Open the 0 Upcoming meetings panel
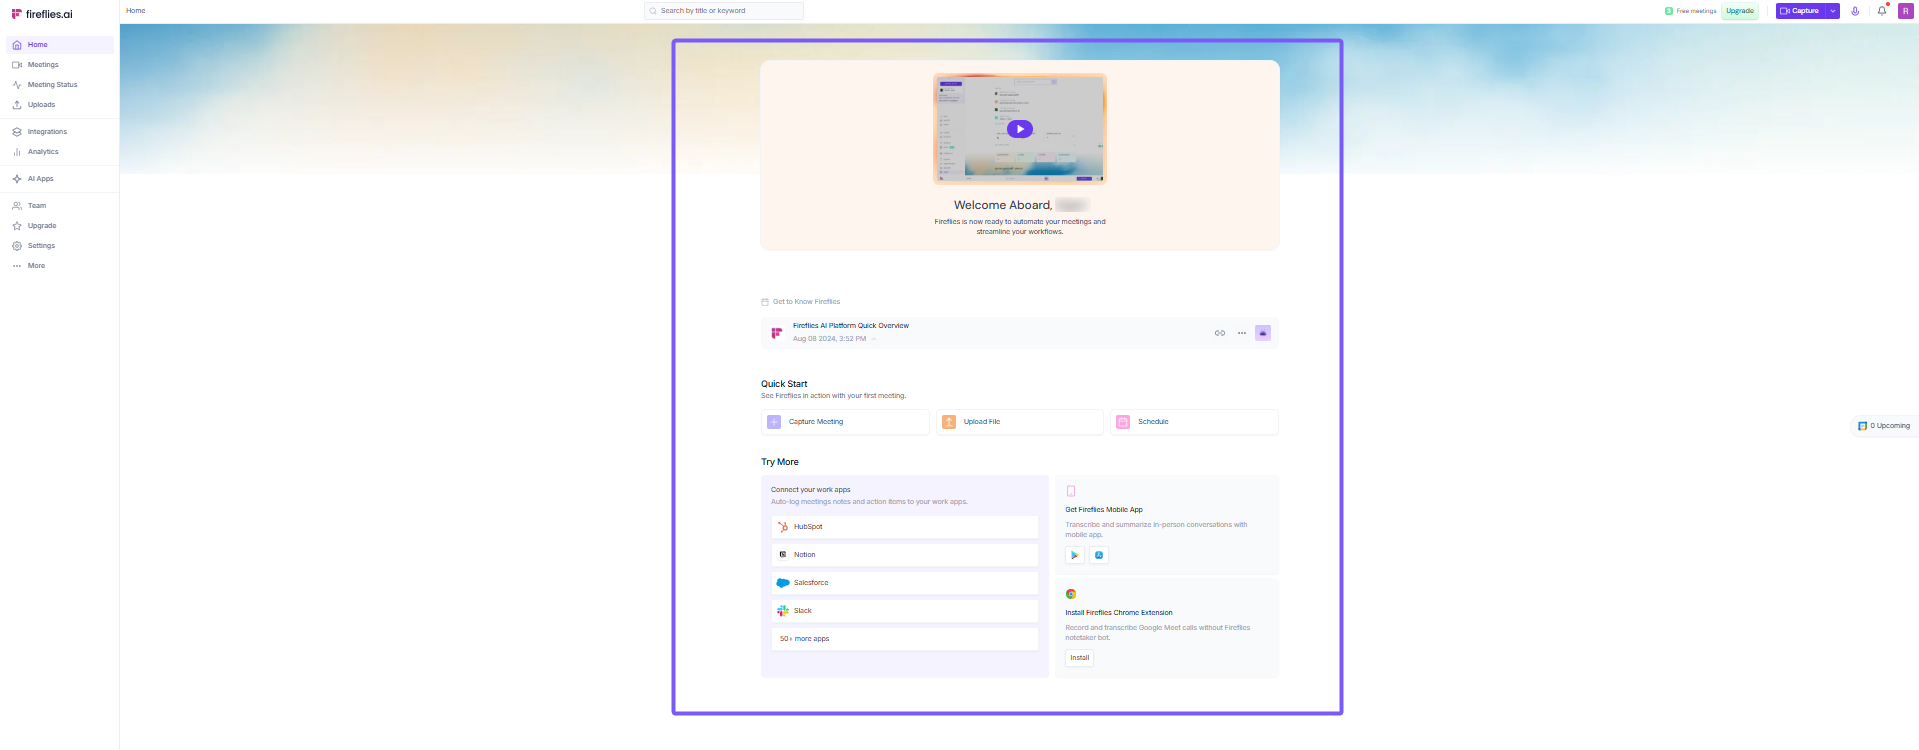Image resolution: width=1919 pixels, height=750 pixels. [1884, 426]
